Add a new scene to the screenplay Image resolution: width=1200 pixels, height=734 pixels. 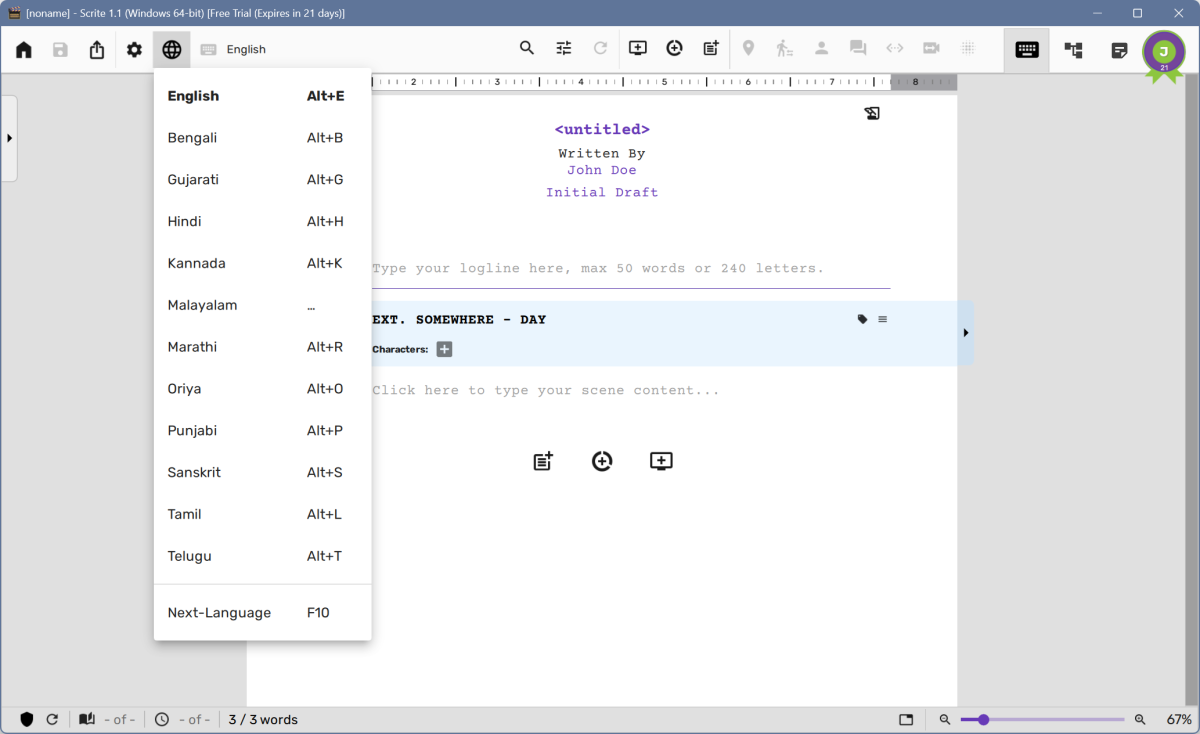pyautogui.click(x=637, y=47)
